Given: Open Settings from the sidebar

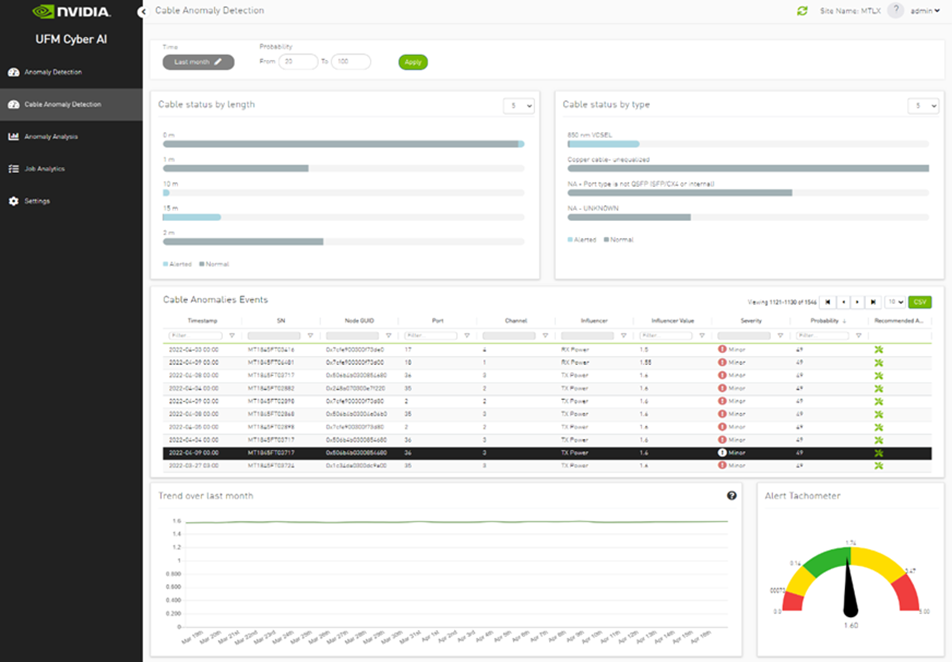Looking at the screenshot, I should 37,201.
